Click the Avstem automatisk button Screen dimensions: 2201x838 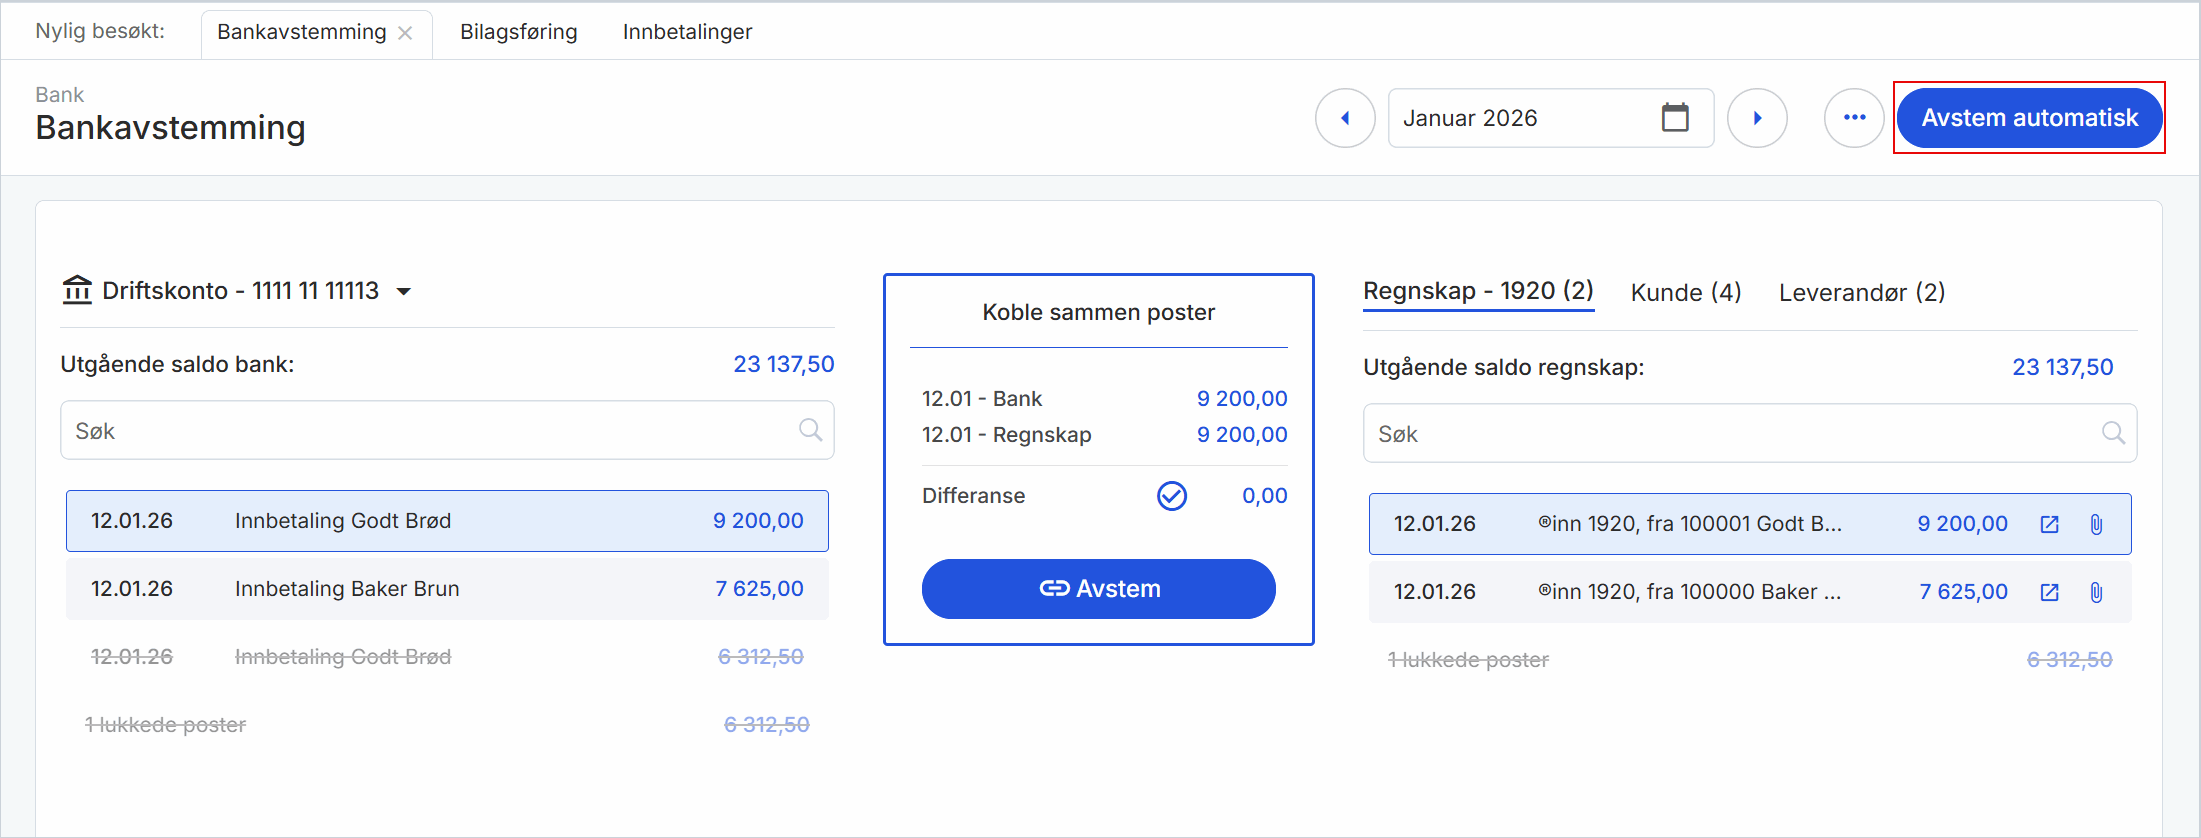coord(2029,118)
